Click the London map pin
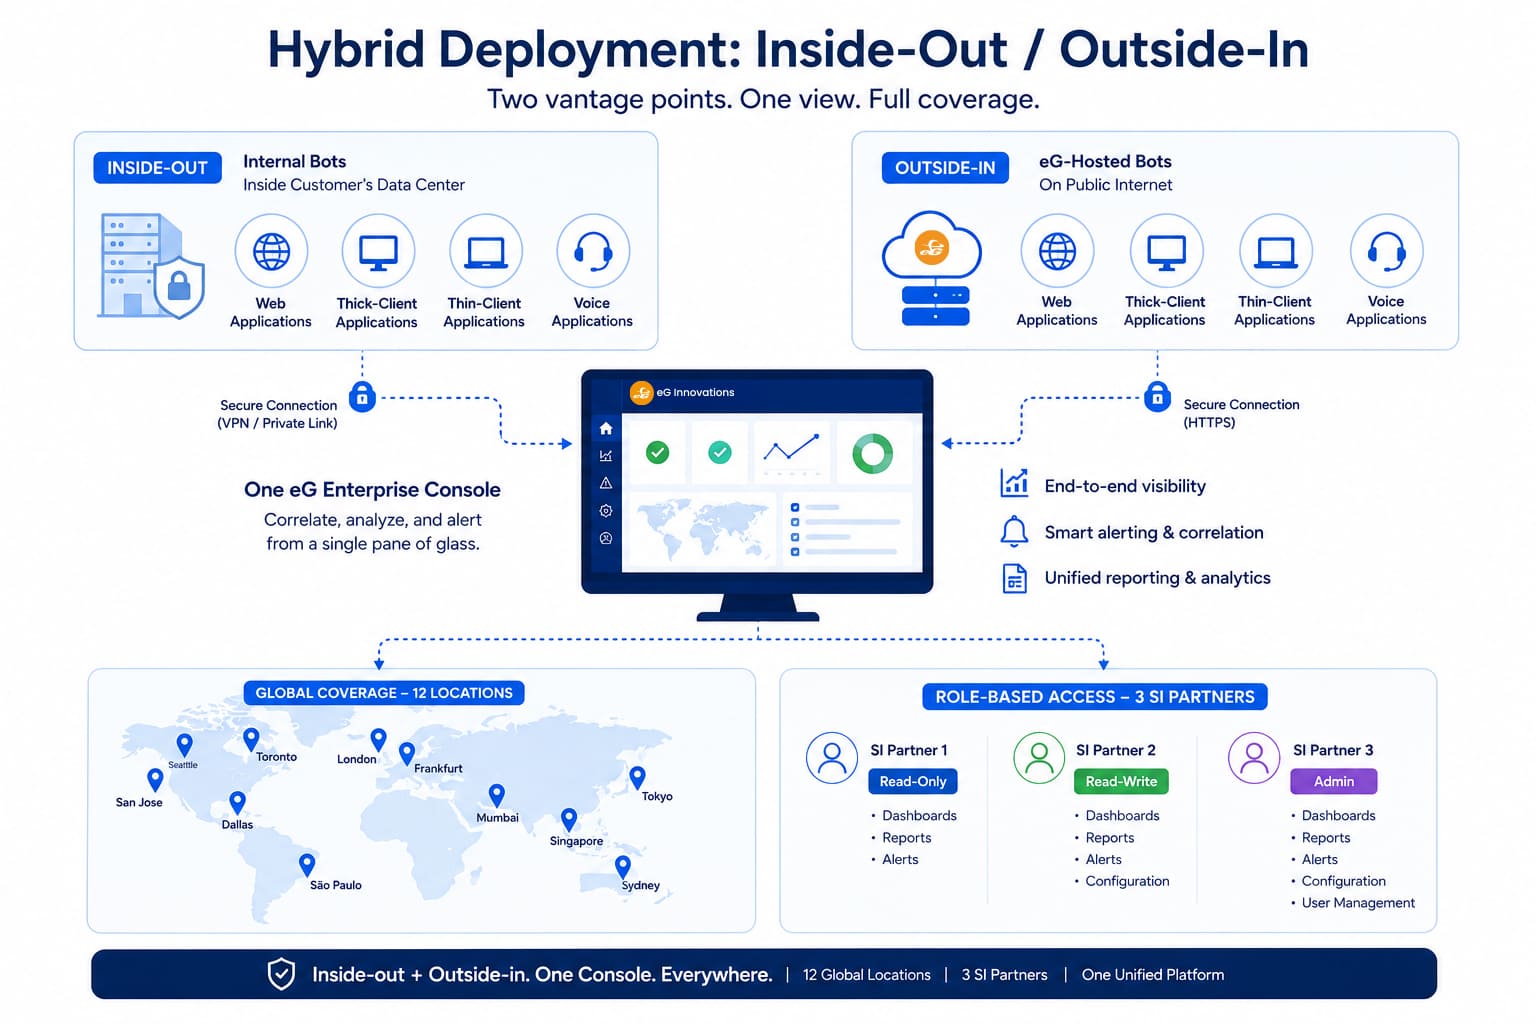Image resolution: width=1536 pixels, height=1024 pixels. click(x=378, y=740)
